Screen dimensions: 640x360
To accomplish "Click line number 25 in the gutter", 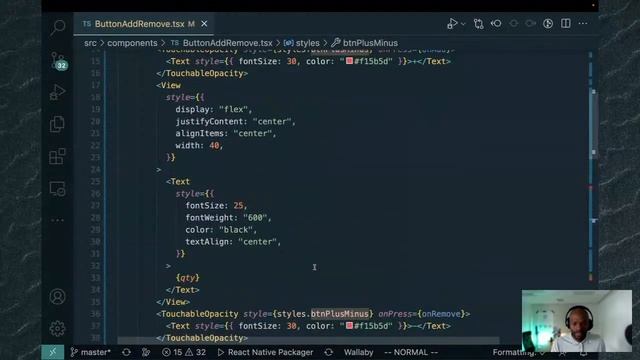I will [95, 182].
